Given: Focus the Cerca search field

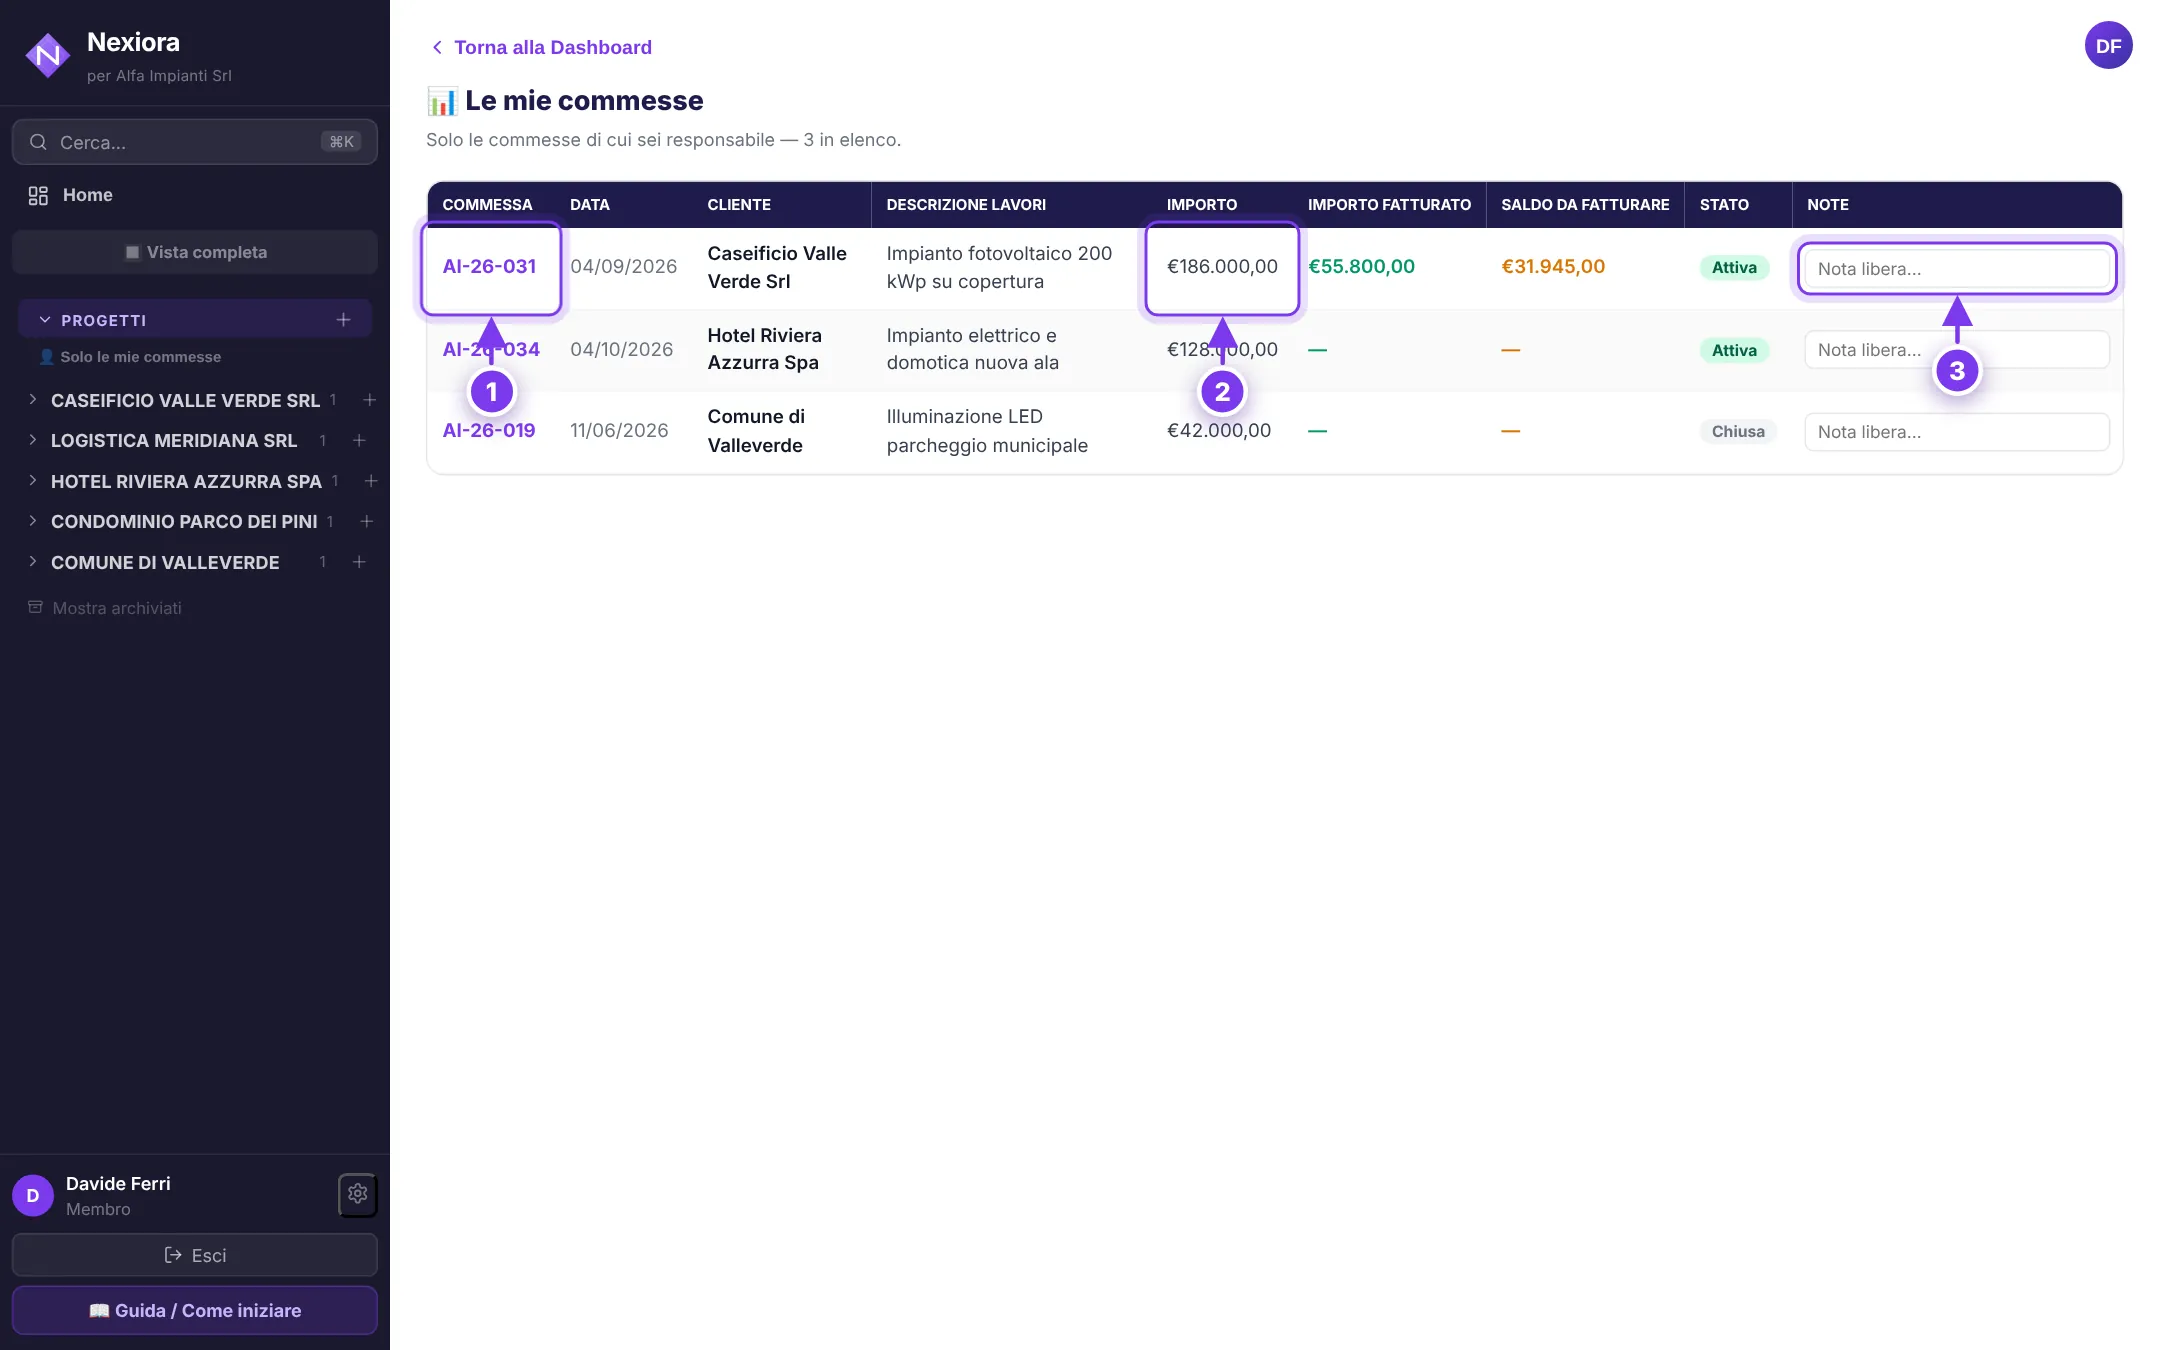Looking at the screenshot, I should [195, 142].
